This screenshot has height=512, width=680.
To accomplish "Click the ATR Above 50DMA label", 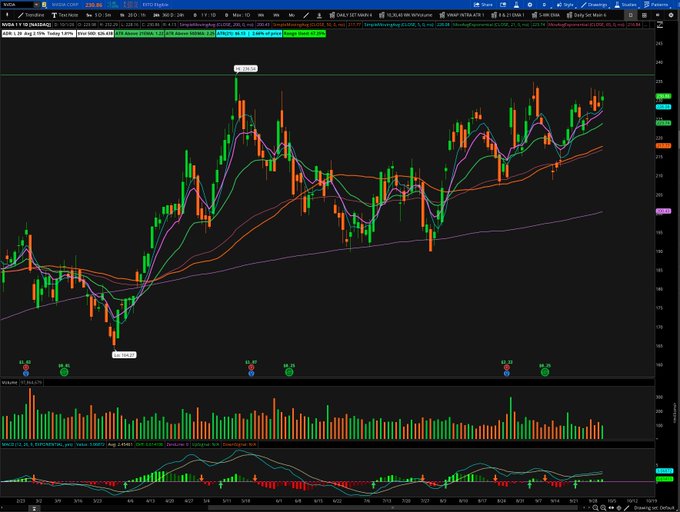I will [190, 33].
